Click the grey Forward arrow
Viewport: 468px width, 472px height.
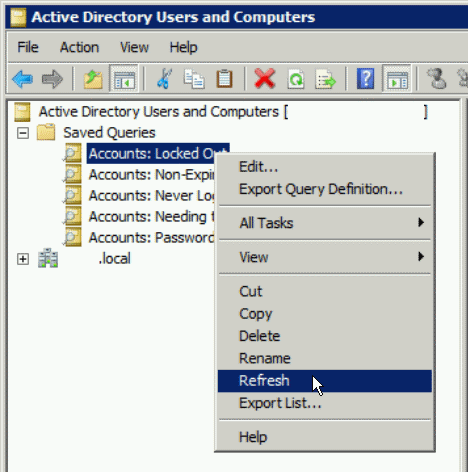point(52,79)
